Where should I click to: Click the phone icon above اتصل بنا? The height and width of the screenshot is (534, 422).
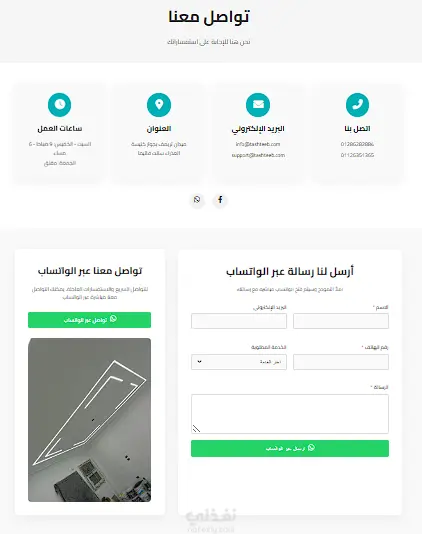click(x=357, y=105)
